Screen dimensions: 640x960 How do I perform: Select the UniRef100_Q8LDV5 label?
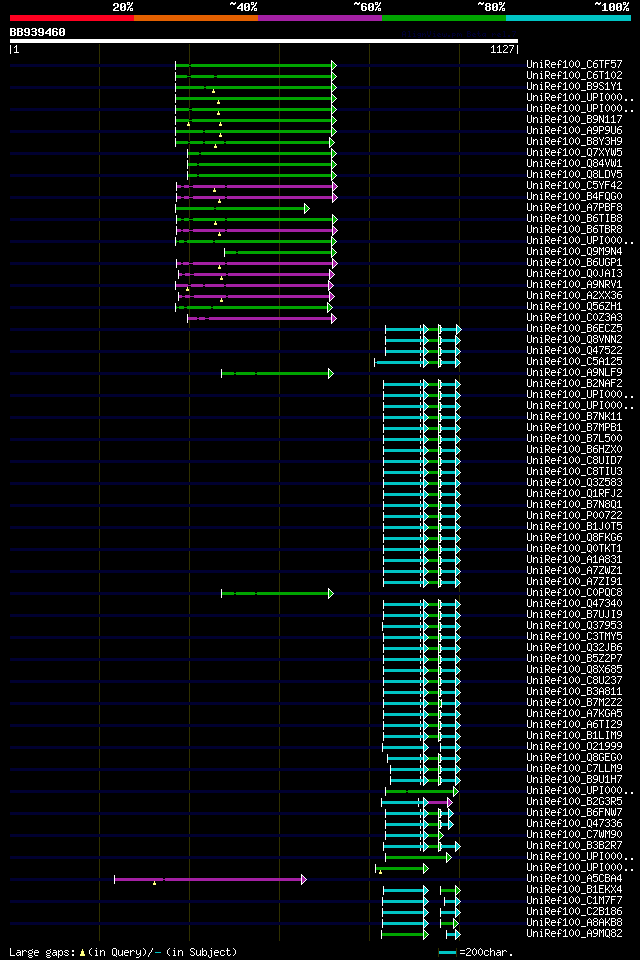click(x=574, y=174)
